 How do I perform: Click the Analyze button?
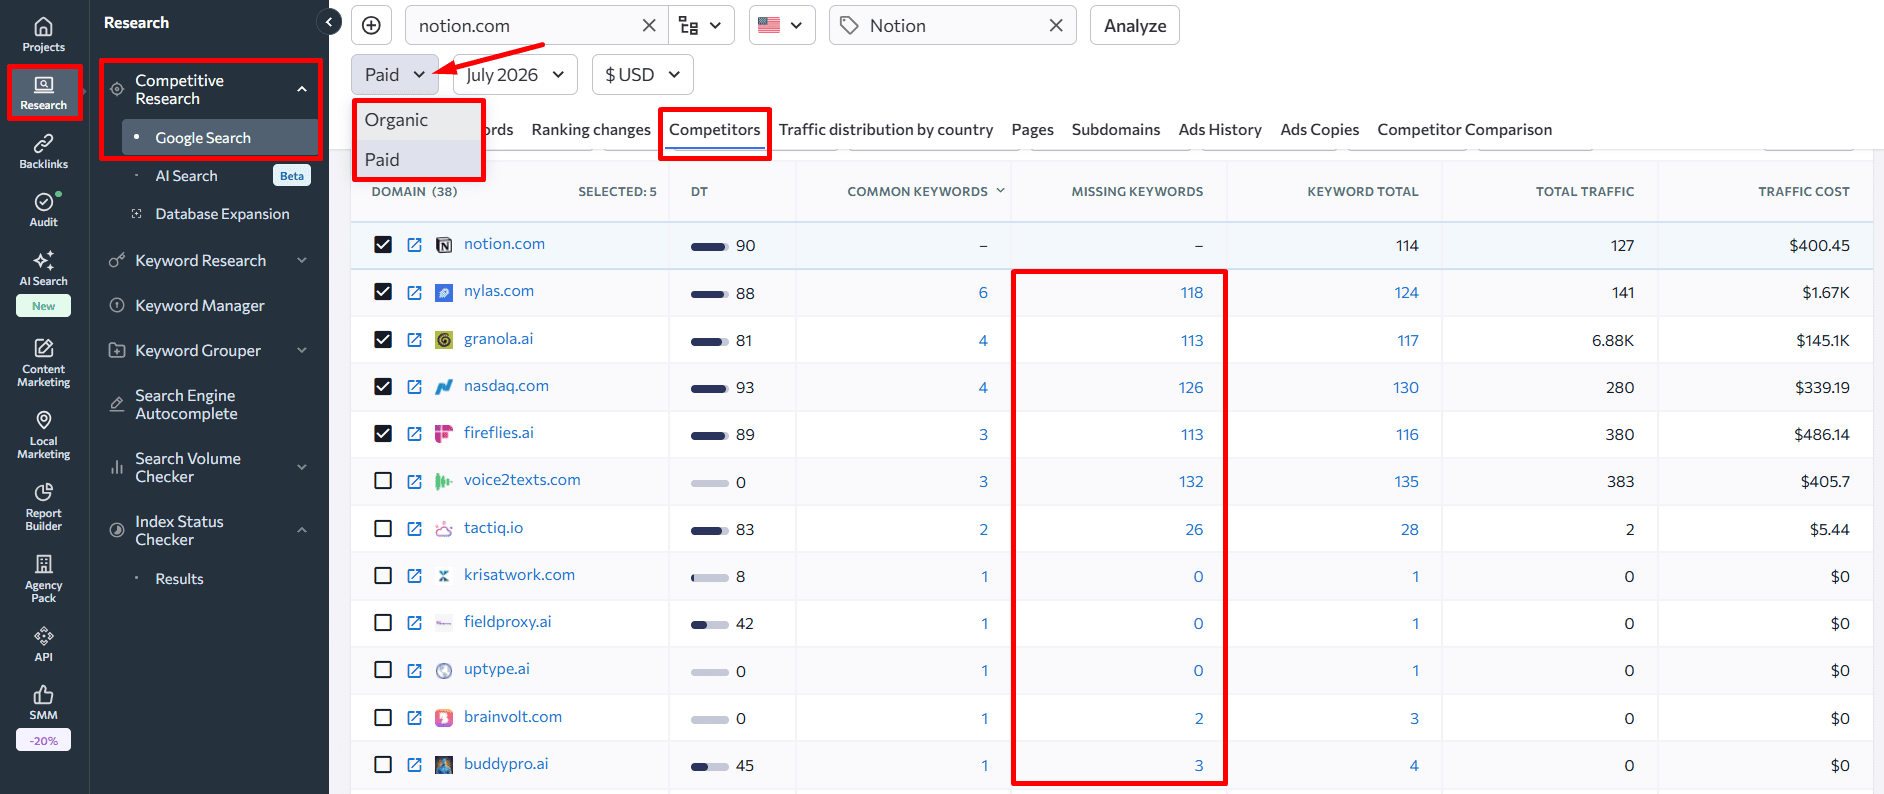tap(1135, 25)
